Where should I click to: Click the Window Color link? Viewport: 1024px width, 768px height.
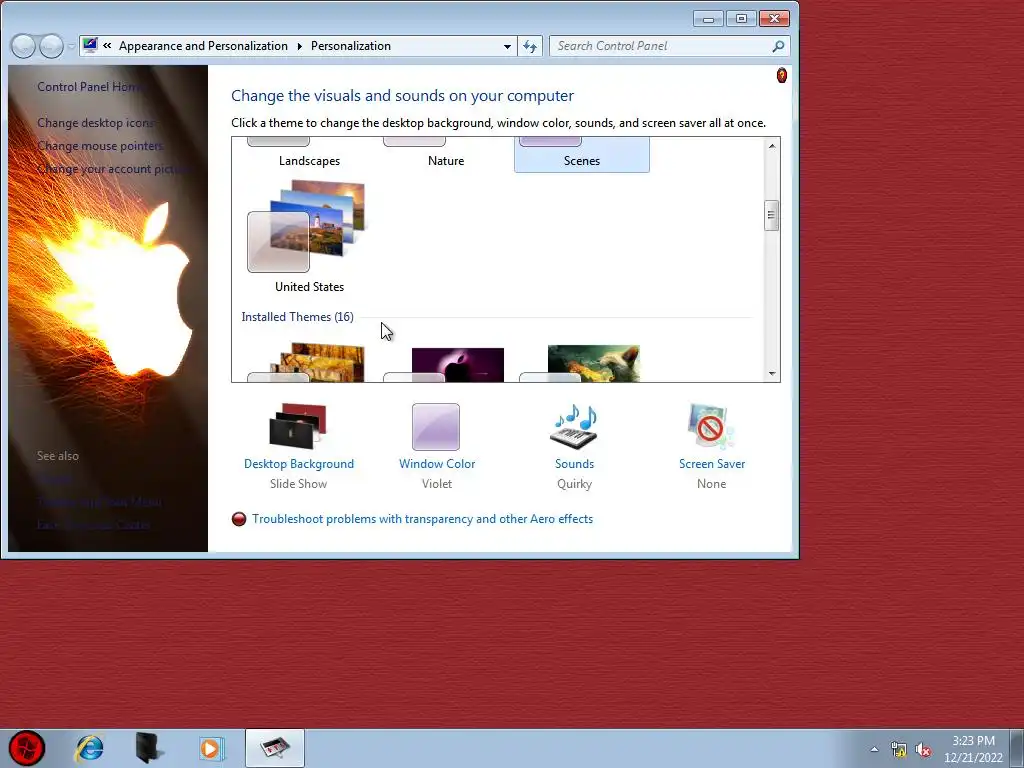[x=437, y=464]
